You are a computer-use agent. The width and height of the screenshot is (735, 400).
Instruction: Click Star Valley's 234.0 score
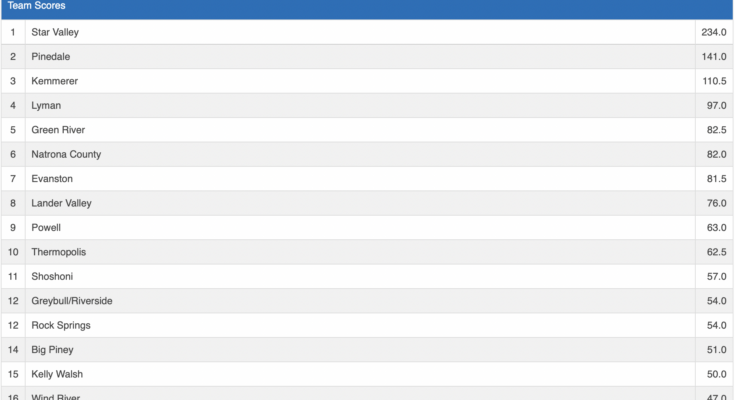[713, 32]
